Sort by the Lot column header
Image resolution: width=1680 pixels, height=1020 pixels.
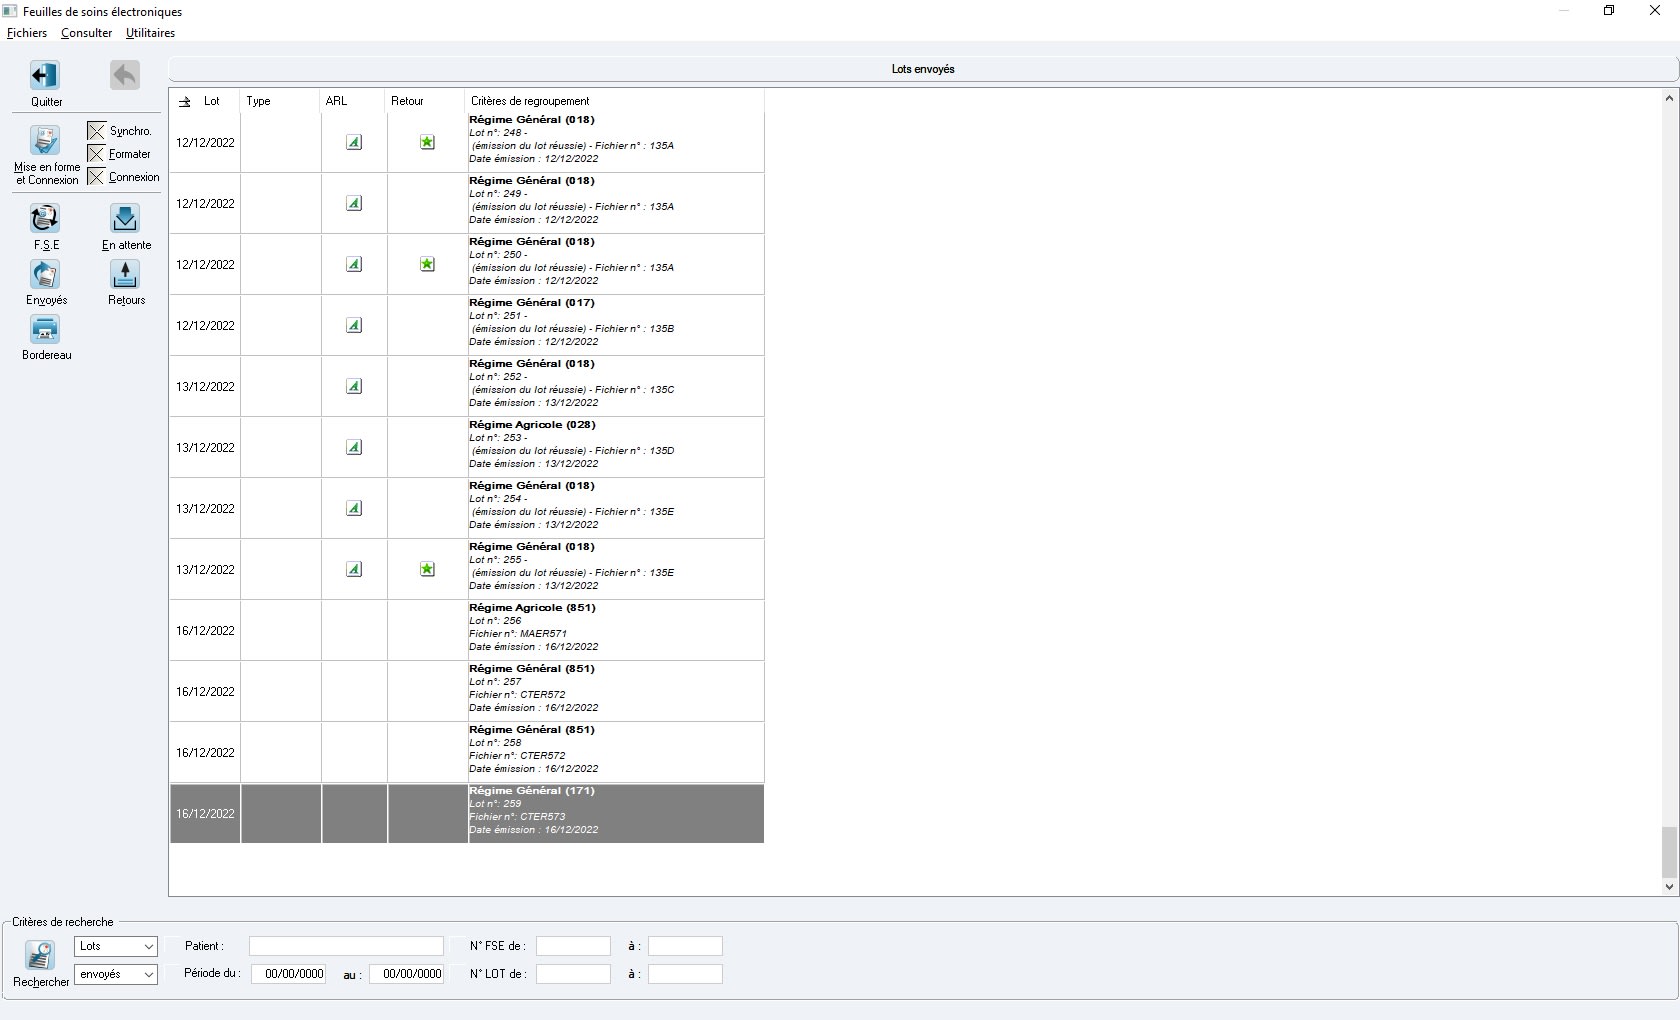(211, 101)
